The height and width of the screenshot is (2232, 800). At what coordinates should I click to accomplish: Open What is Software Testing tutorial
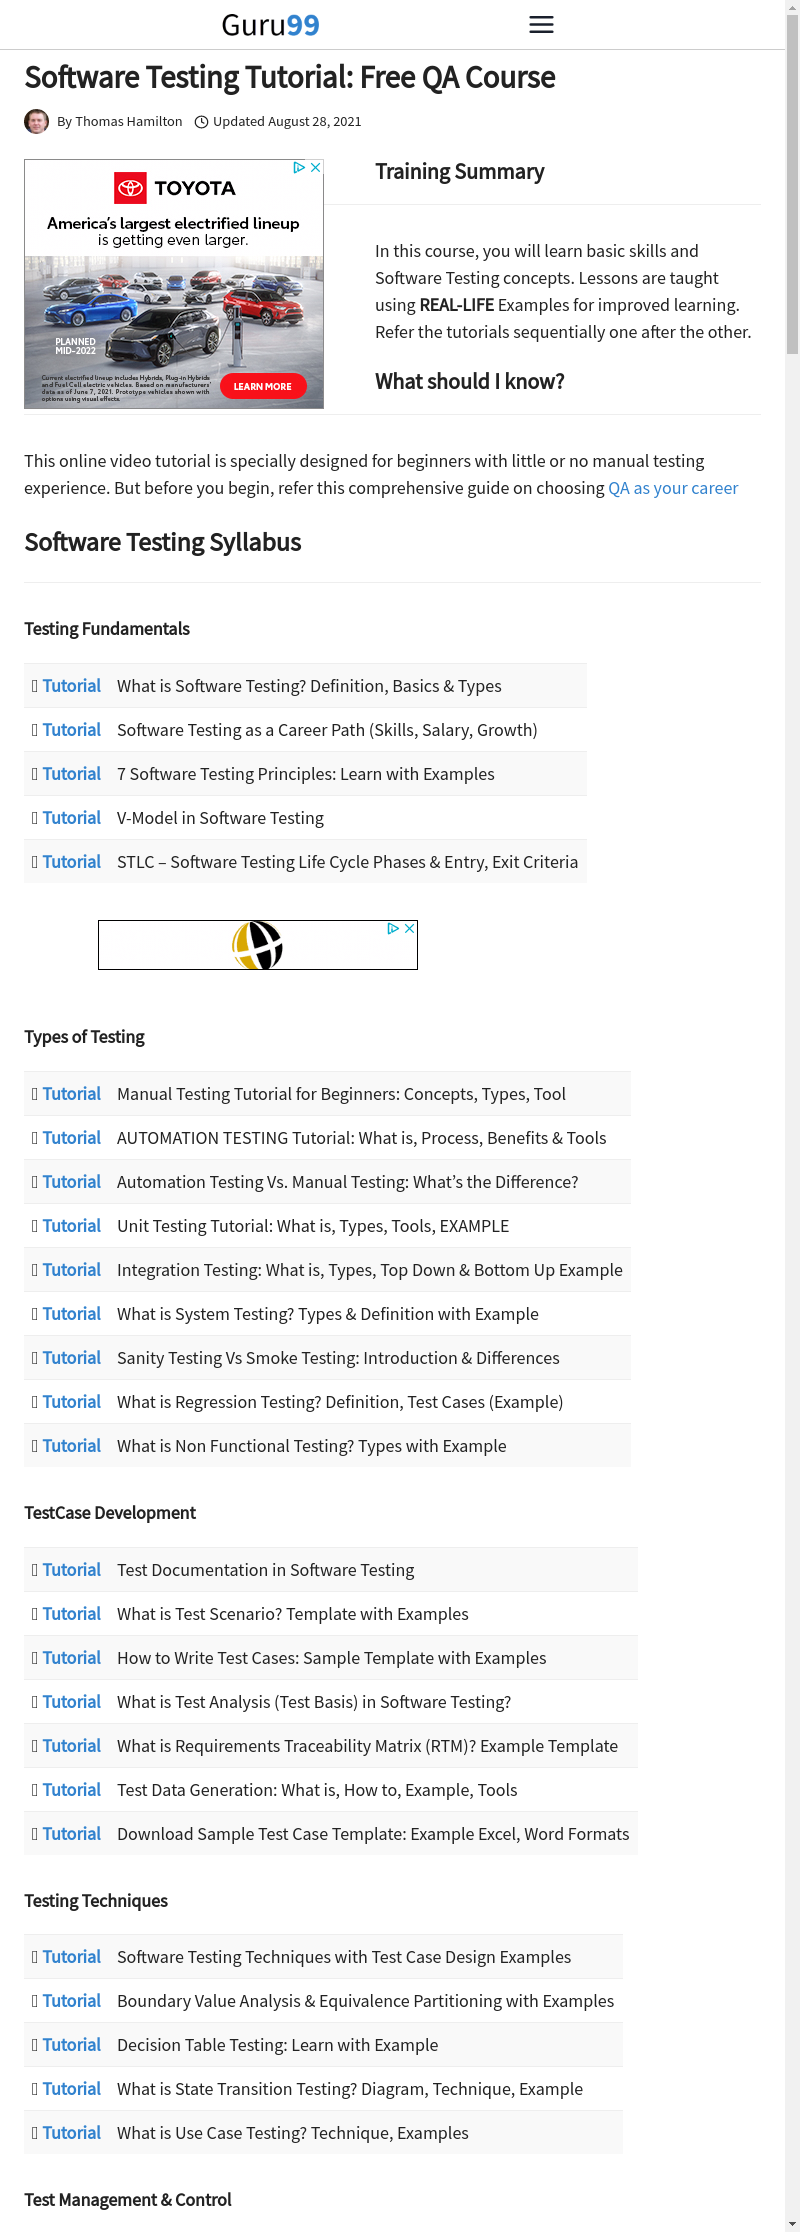coord(309,686)
